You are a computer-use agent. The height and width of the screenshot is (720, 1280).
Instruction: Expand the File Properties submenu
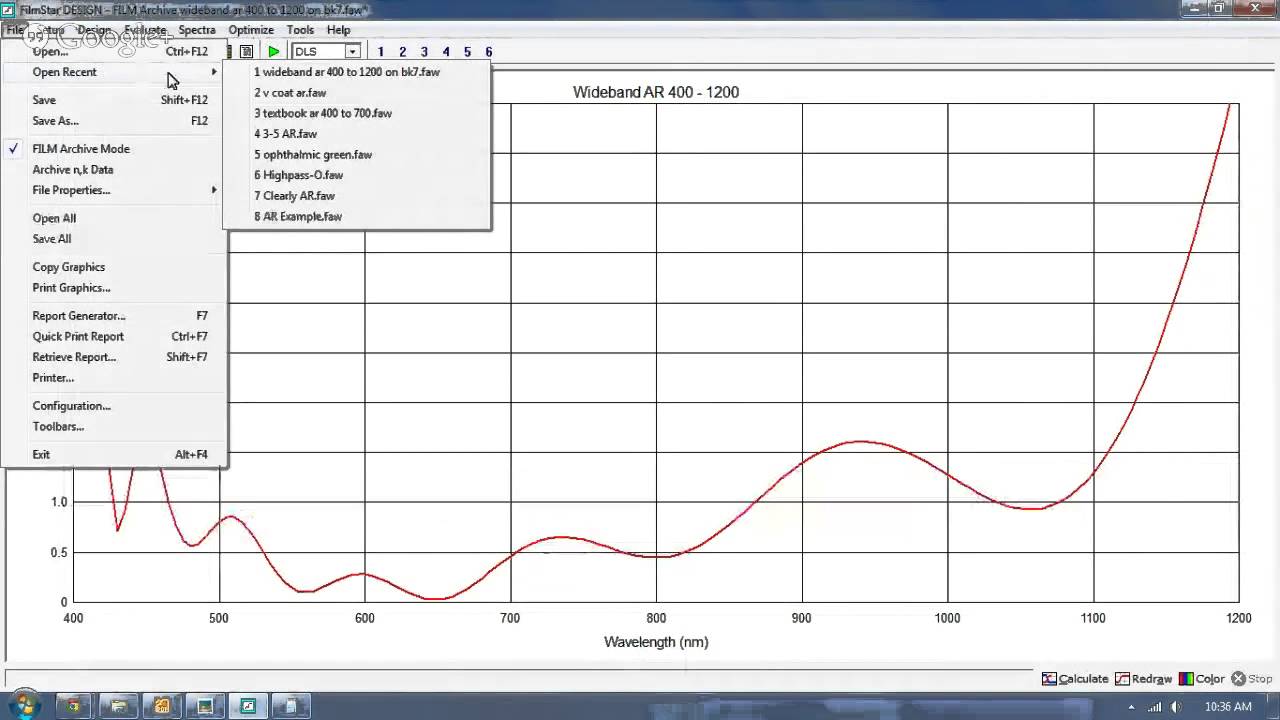[116, 190]
